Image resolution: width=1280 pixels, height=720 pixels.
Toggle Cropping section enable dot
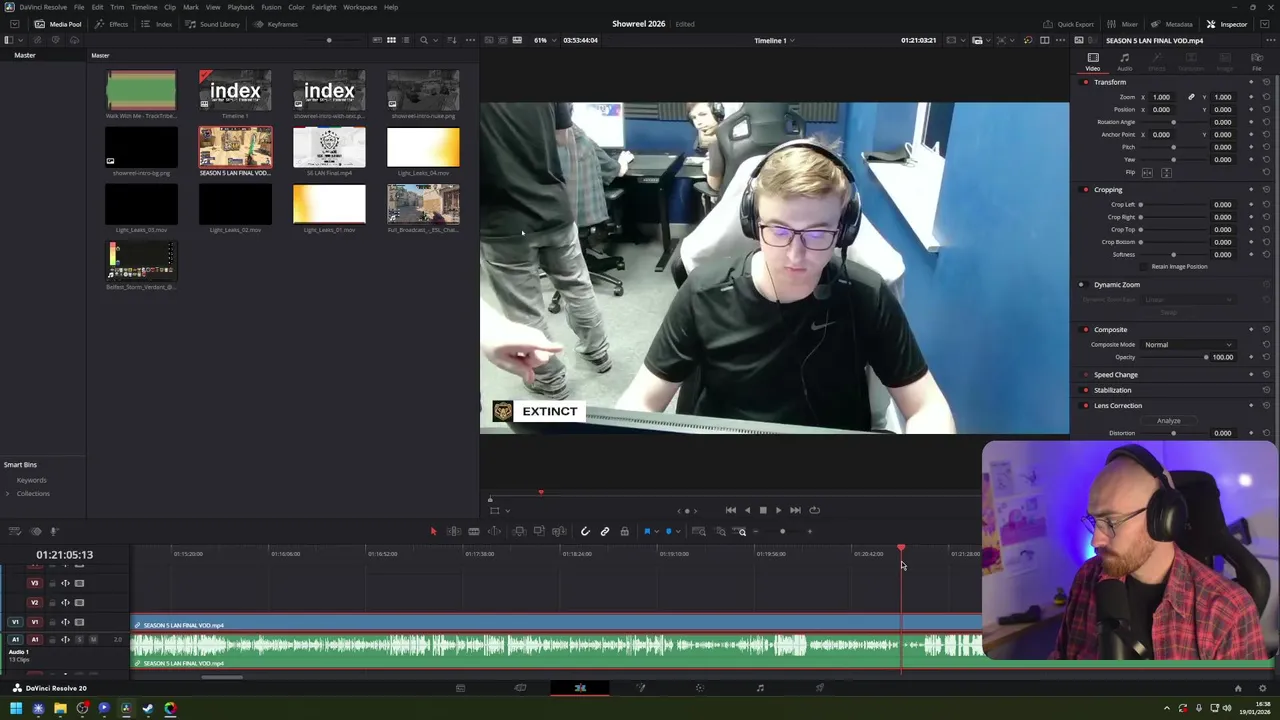point(1086,189)
